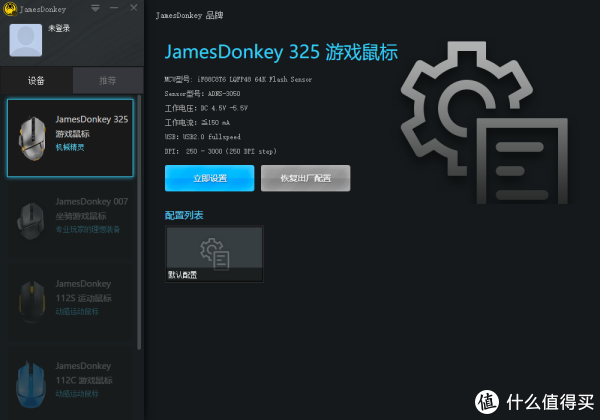
Task: Select JamesDonkey 325 游戏鼠标 device card
Action: tap(70, 138)
